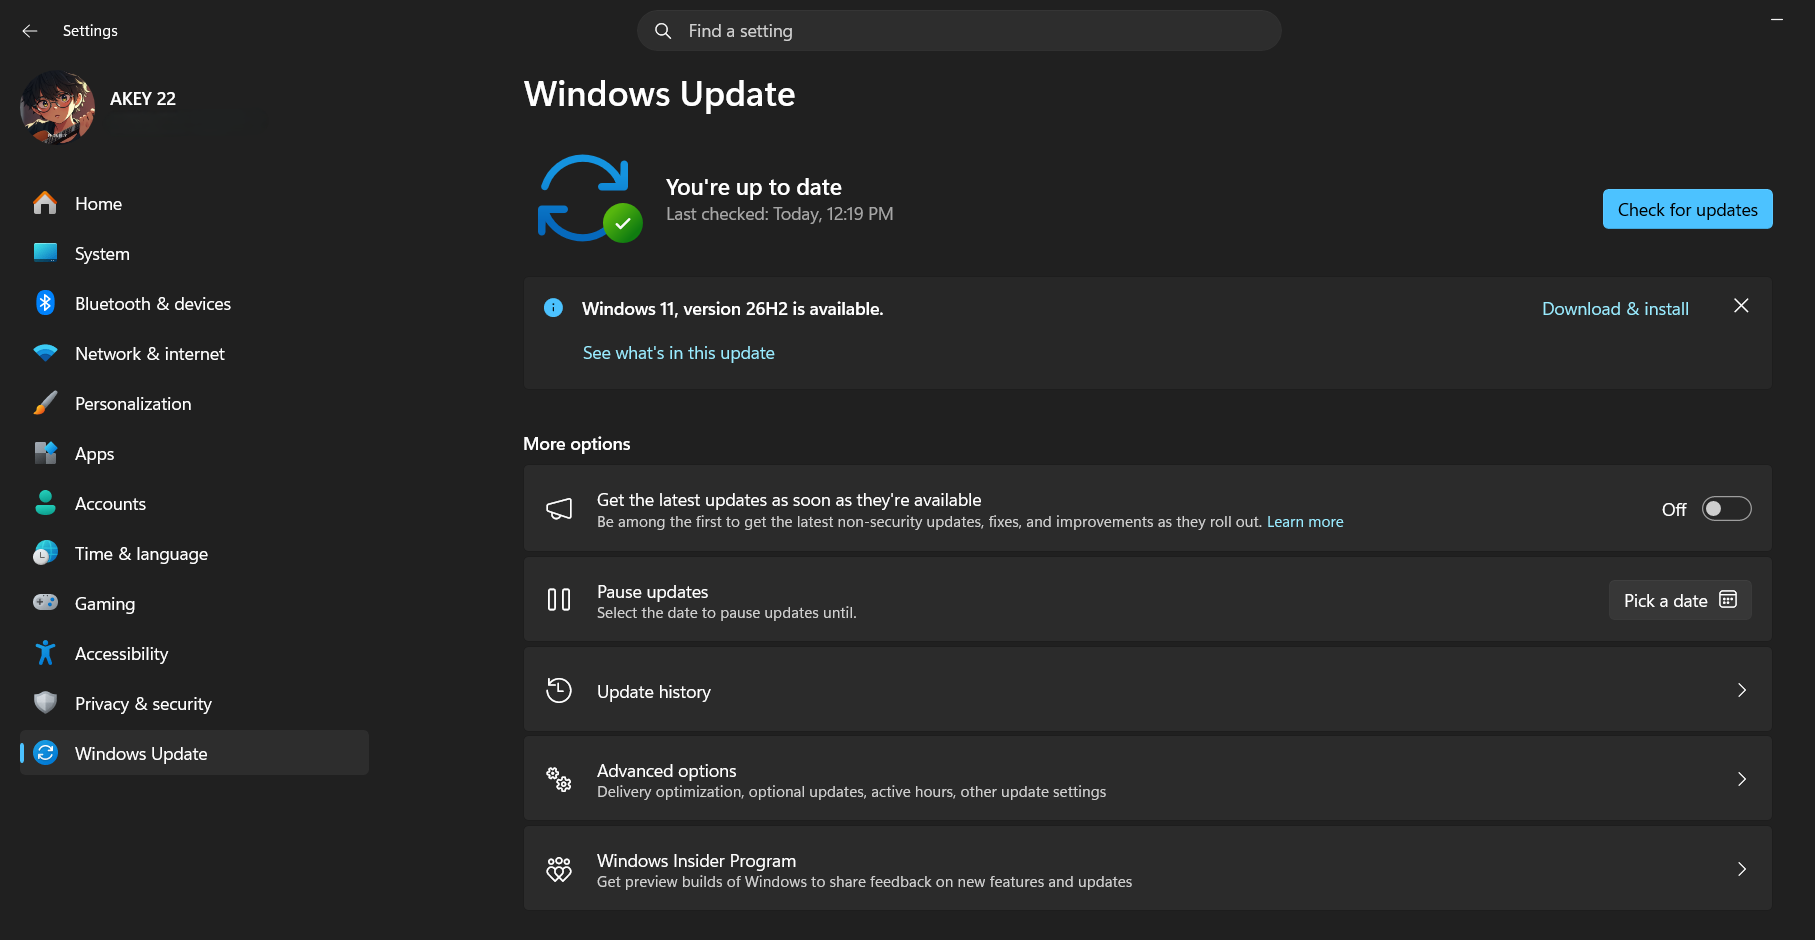
Task: Open Home in the sidebar
Action: tap(194, 203)
